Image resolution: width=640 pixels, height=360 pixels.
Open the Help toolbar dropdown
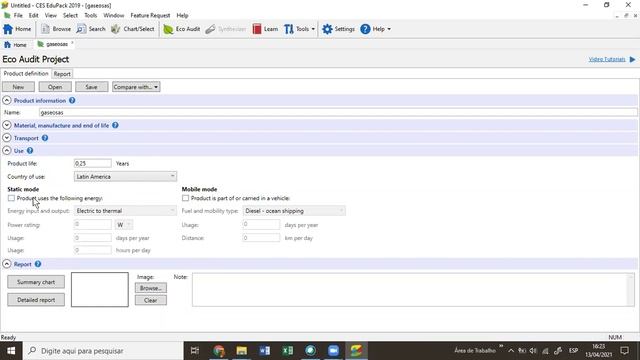[x=376, y=29]
